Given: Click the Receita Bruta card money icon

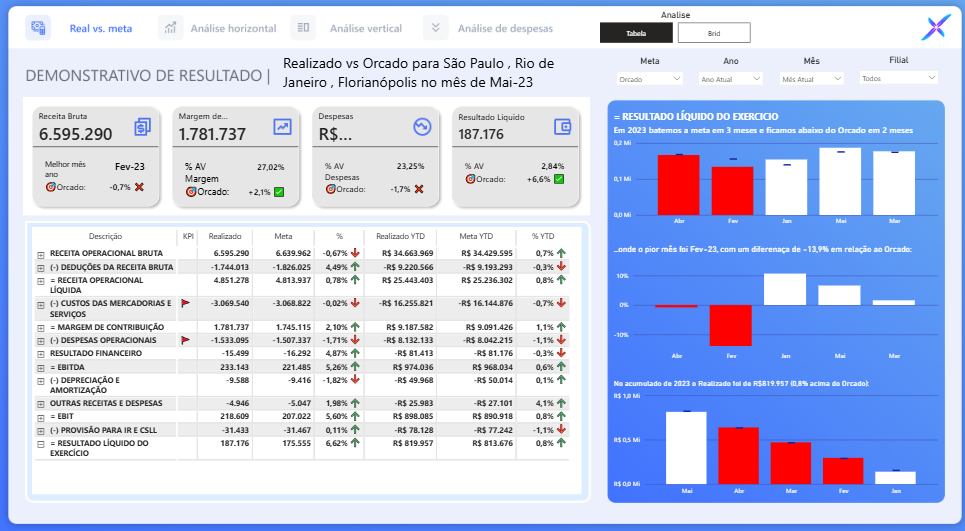Looking at the screenshot, I should 142,127.
